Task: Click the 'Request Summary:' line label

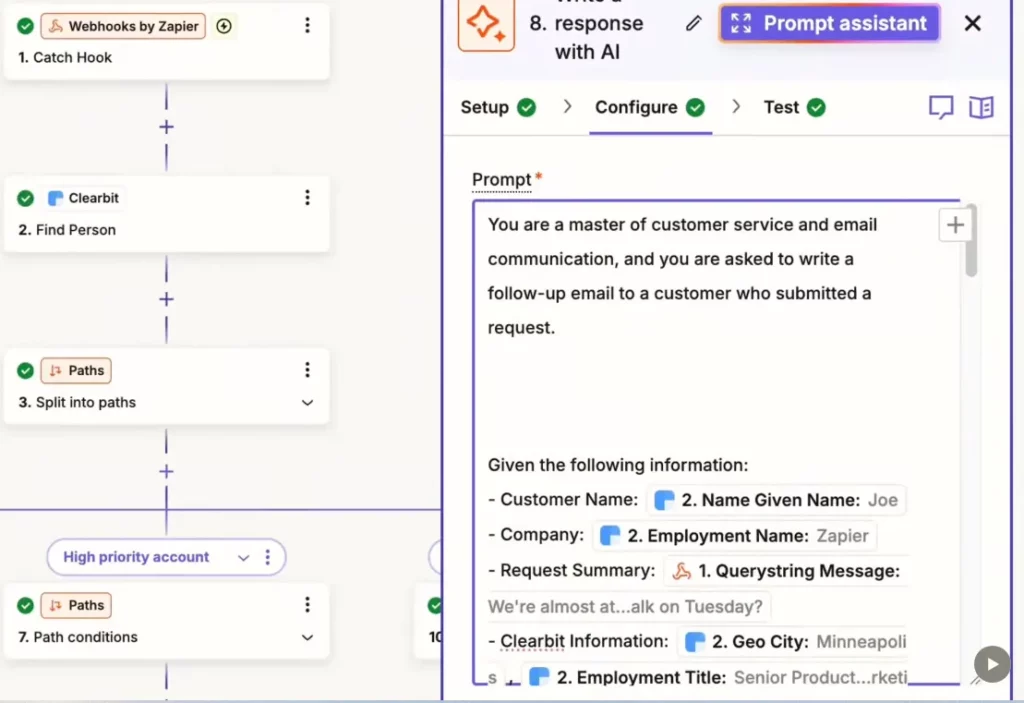Action: [571, 570]
